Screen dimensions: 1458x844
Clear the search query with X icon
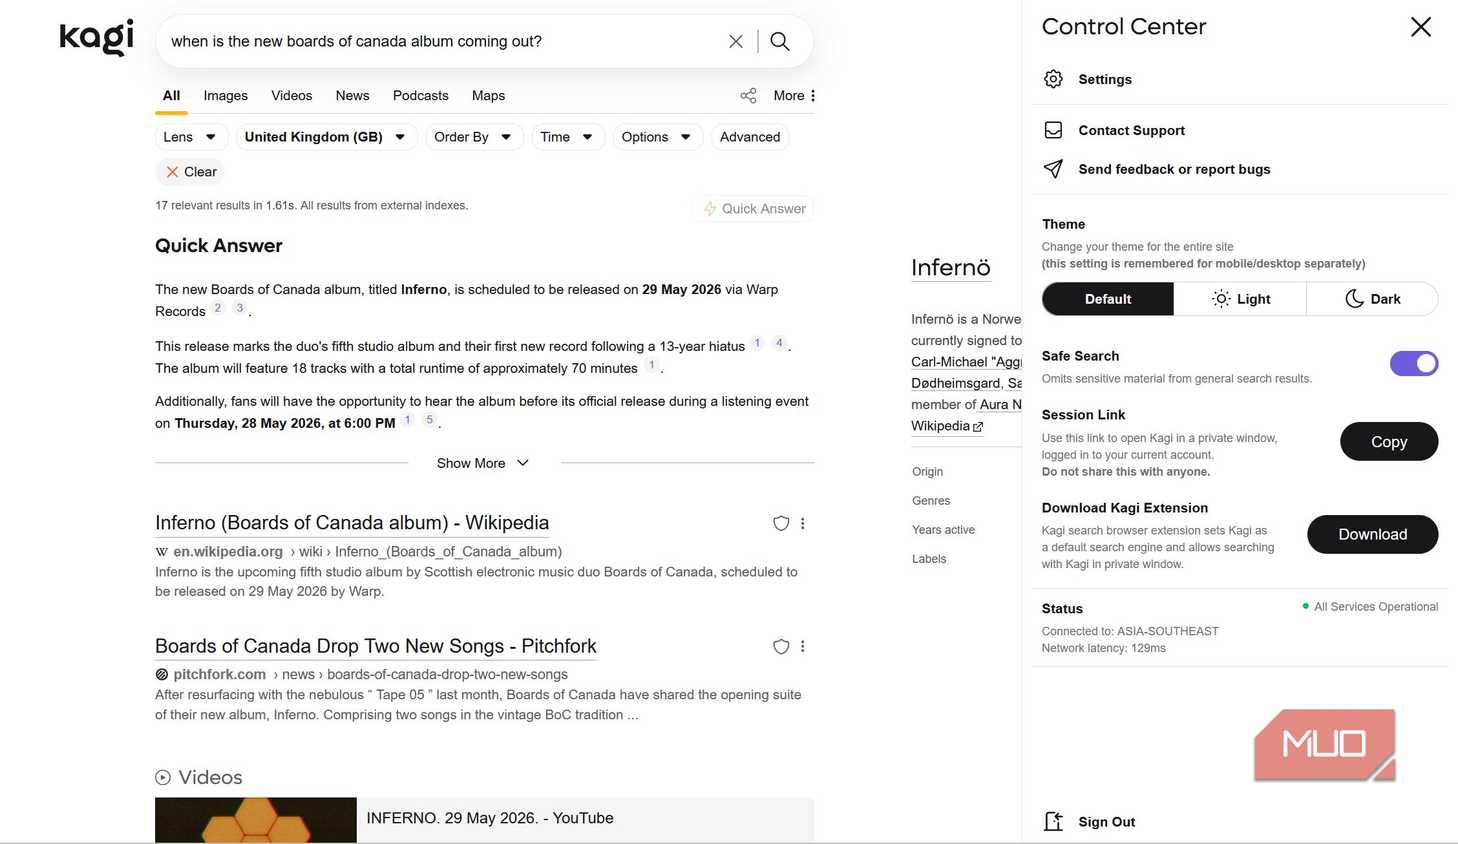coord(736,41)
